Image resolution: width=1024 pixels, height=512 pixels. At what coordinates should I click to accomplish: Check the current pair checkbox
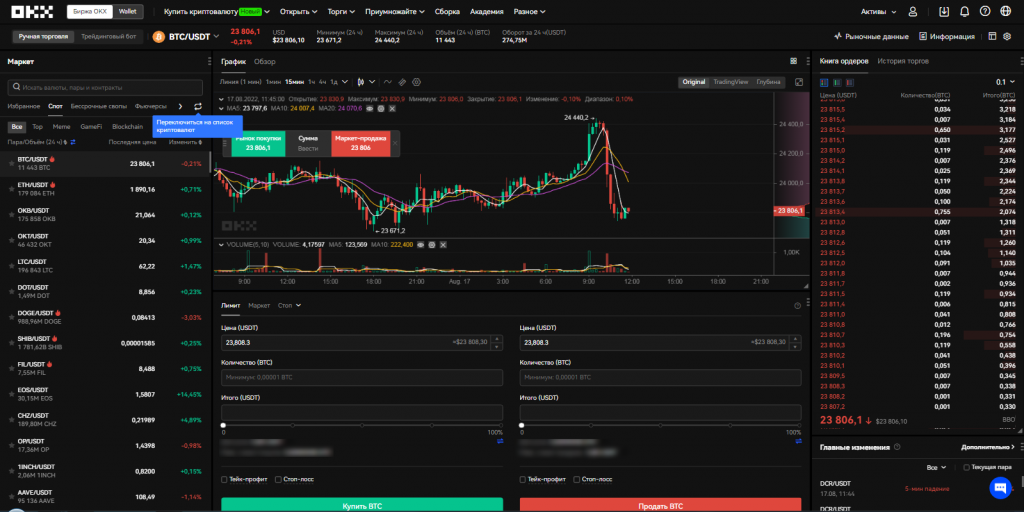[x=965, y=467]
